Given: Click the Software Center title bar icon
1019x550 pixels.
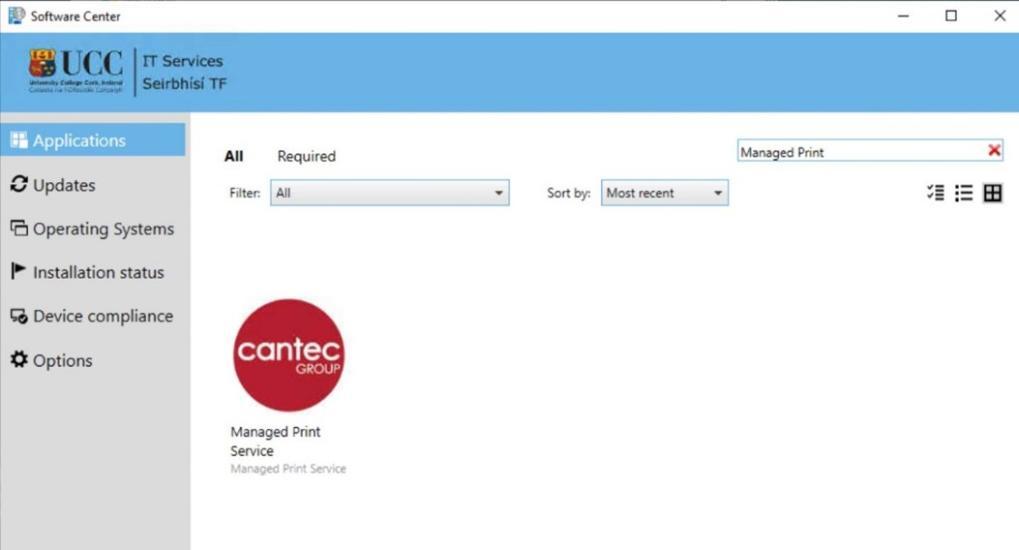Looking at the screenshot, I should [x=16, y=16].
